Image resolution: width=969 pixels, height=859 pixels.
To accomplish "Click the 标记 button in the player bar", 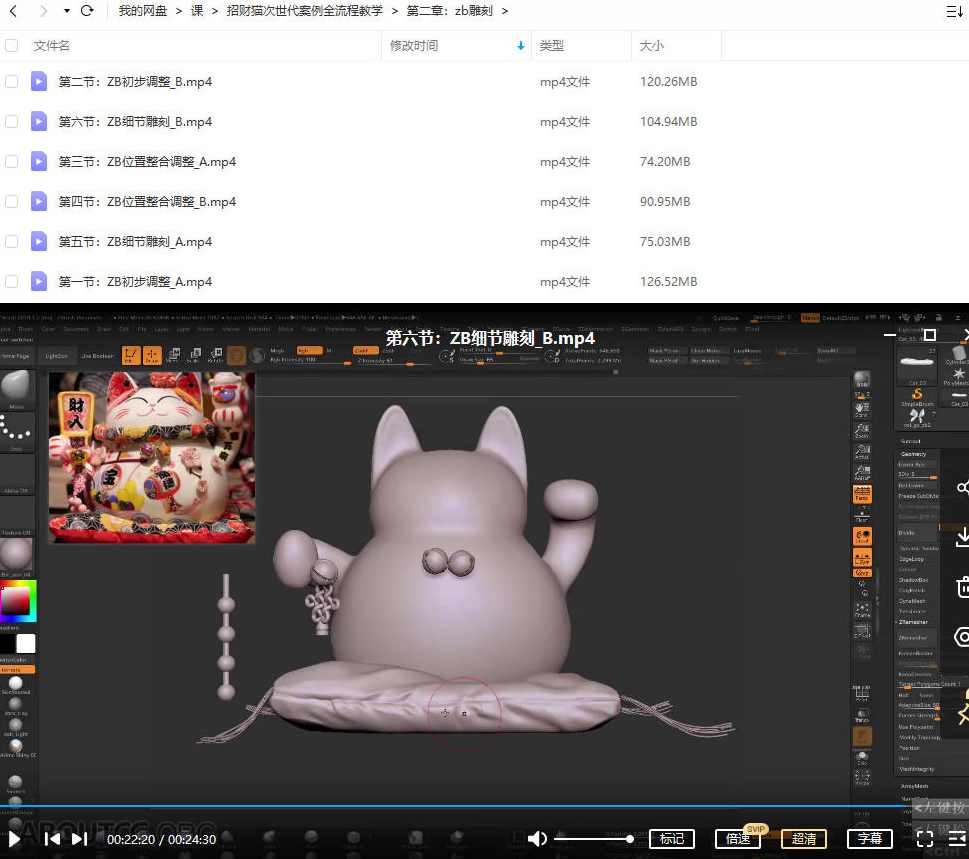I will [x=672, y=840].
